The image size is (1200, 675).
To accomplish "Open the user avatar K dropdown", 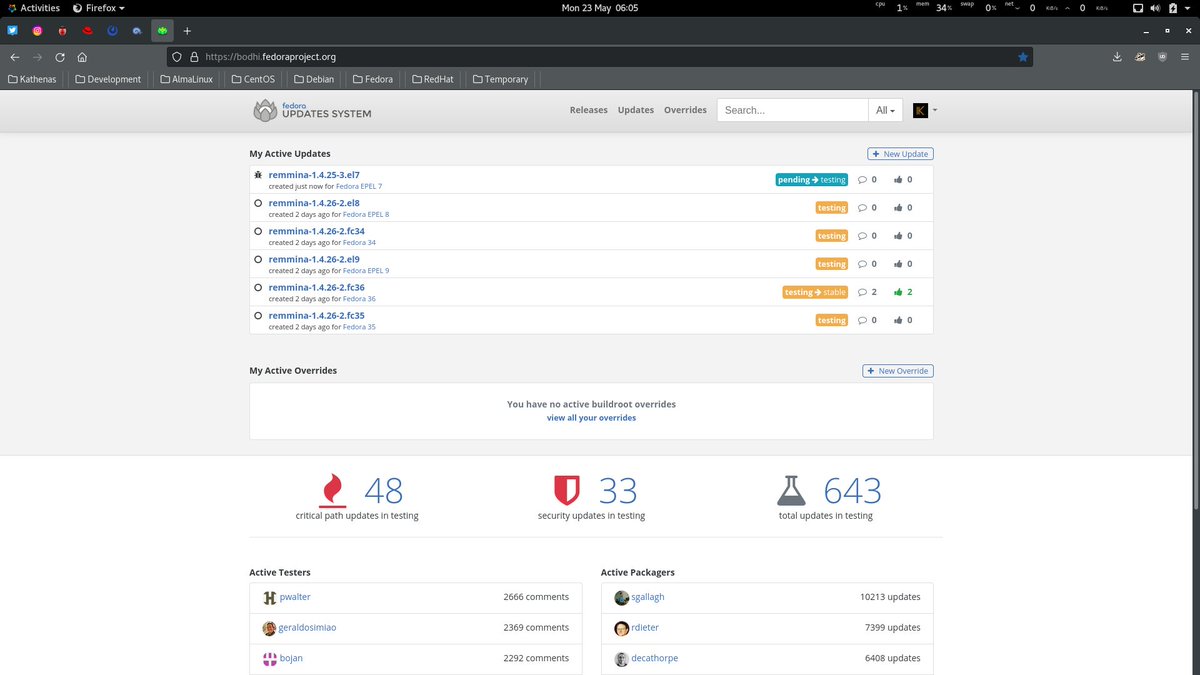I will 925,110.
